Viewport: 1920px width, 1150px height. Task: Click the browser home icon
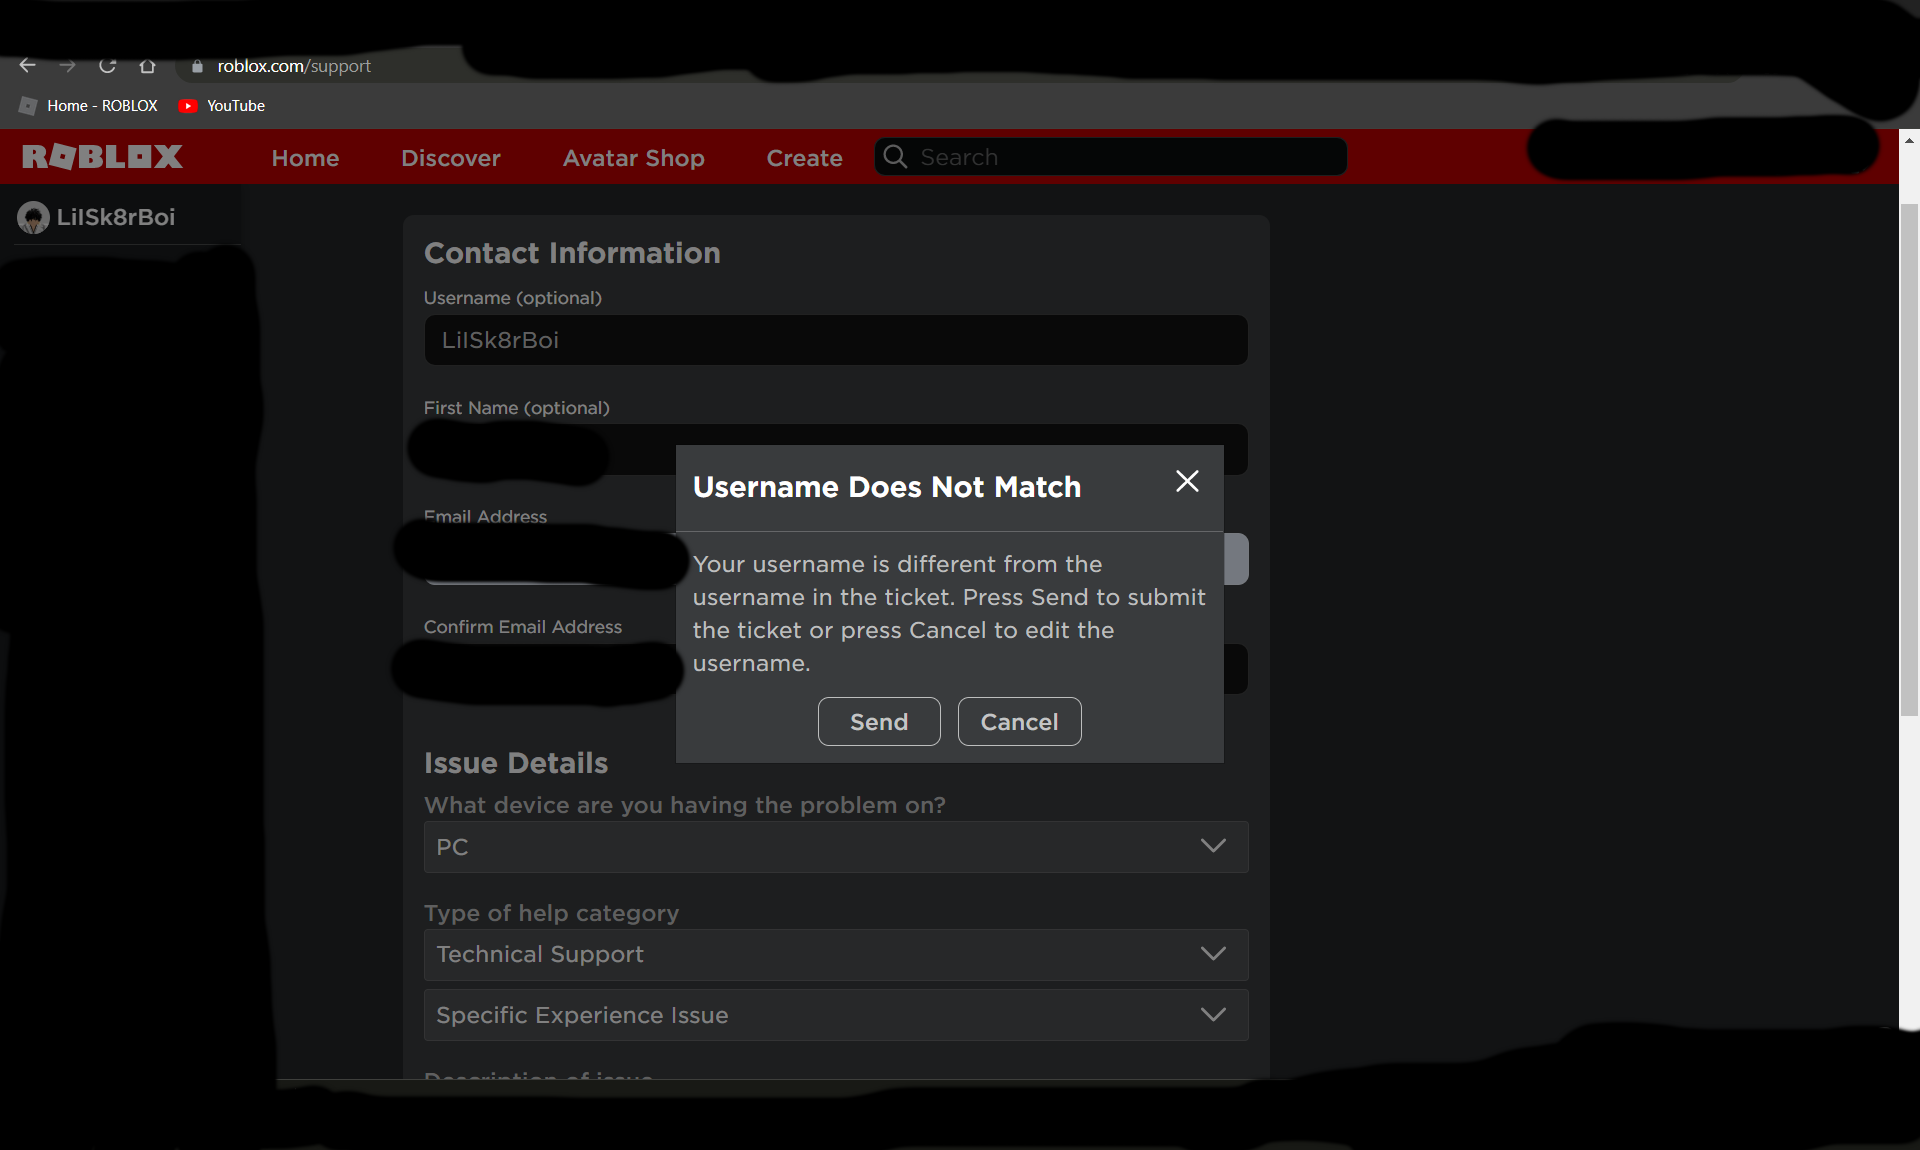[x=147, y=66]
